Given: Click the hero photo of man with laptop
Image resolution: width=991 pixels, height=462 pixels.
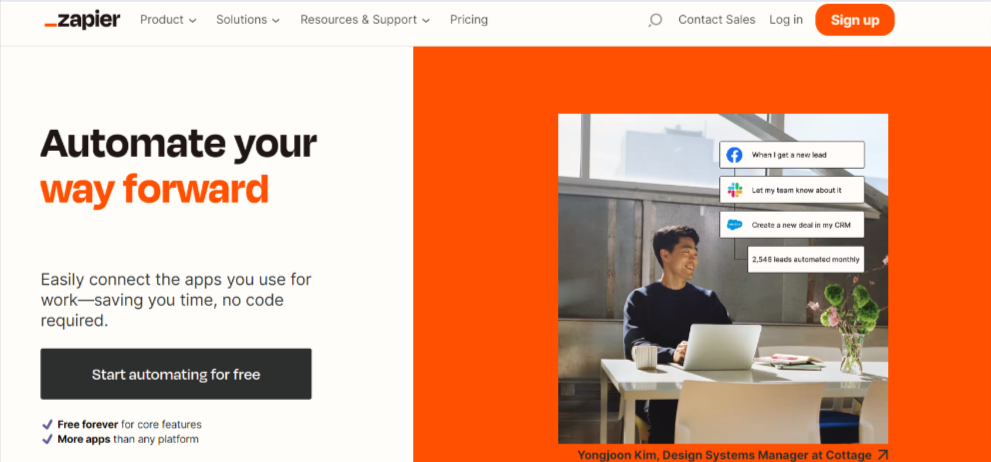Looking at the screenshot, I should pos(722,279).
